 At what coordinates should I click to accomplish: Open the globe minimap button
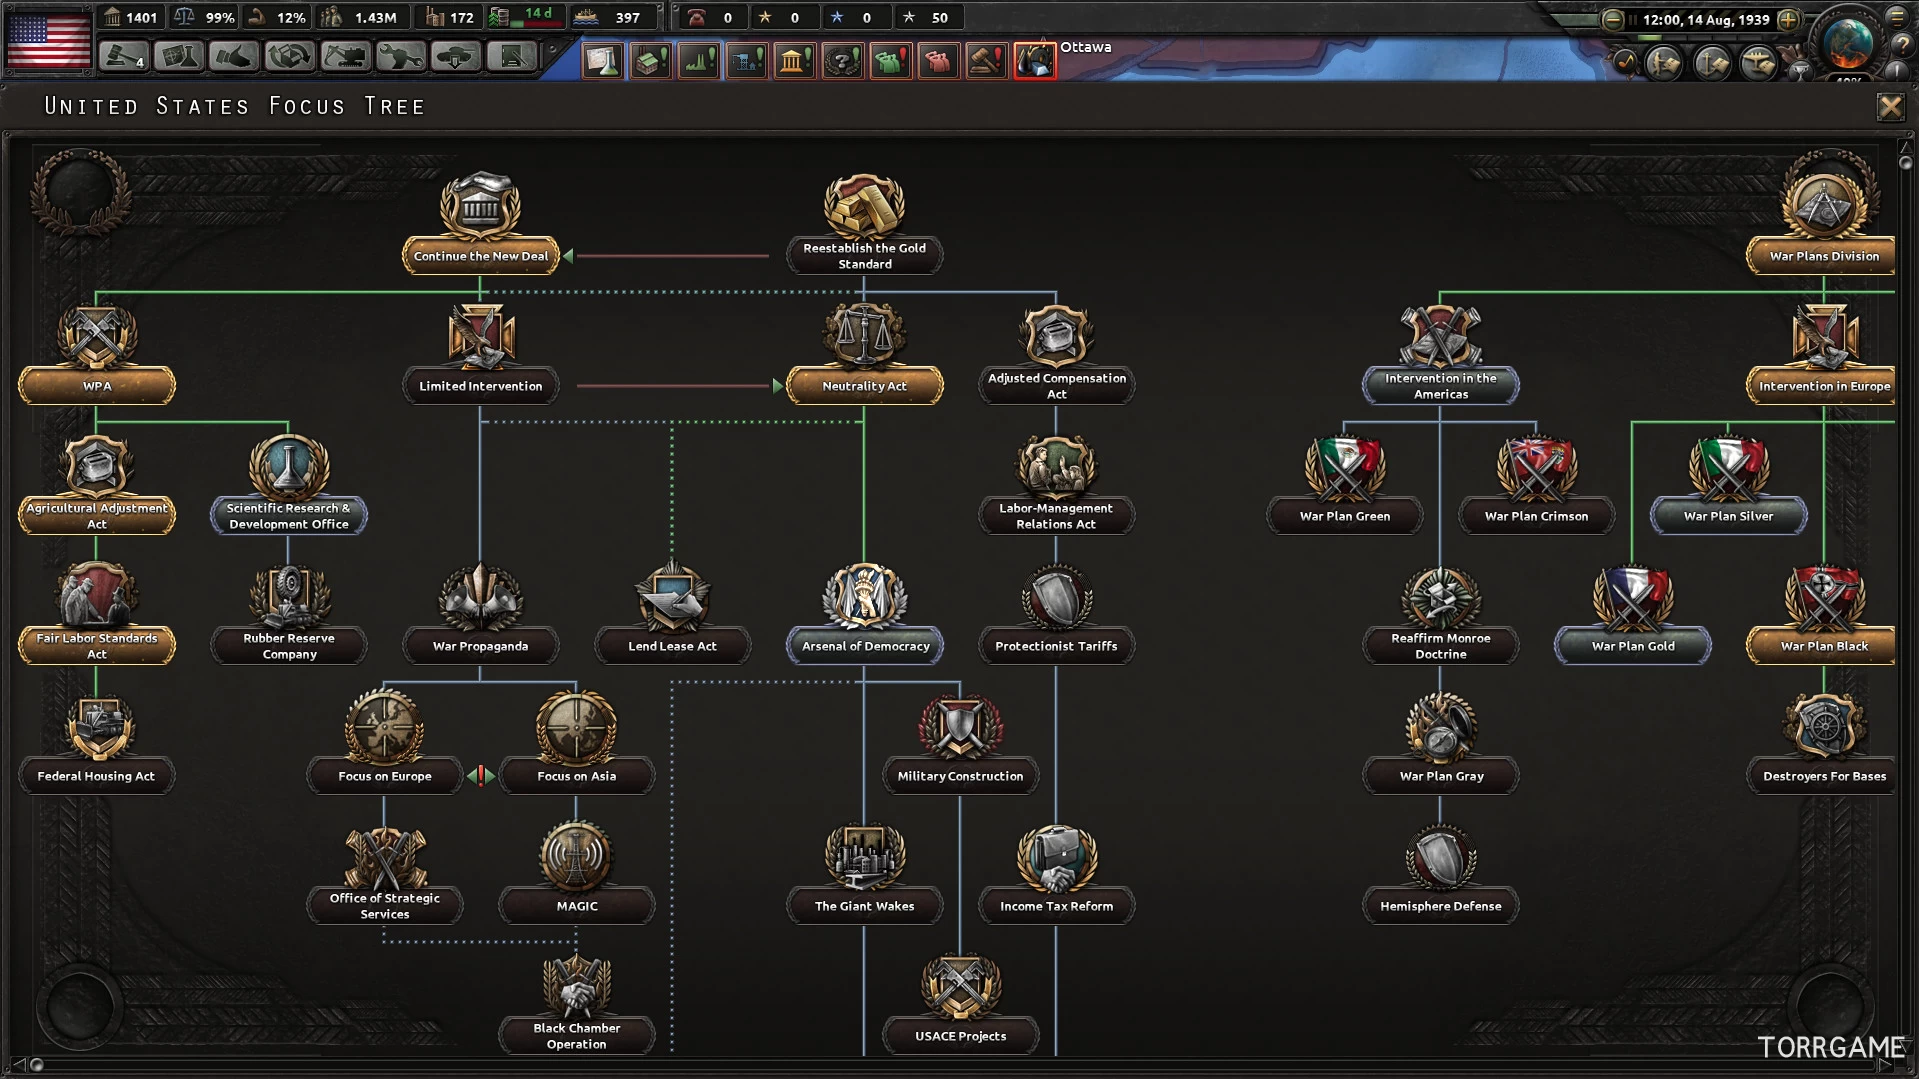tap(1847, 42)
